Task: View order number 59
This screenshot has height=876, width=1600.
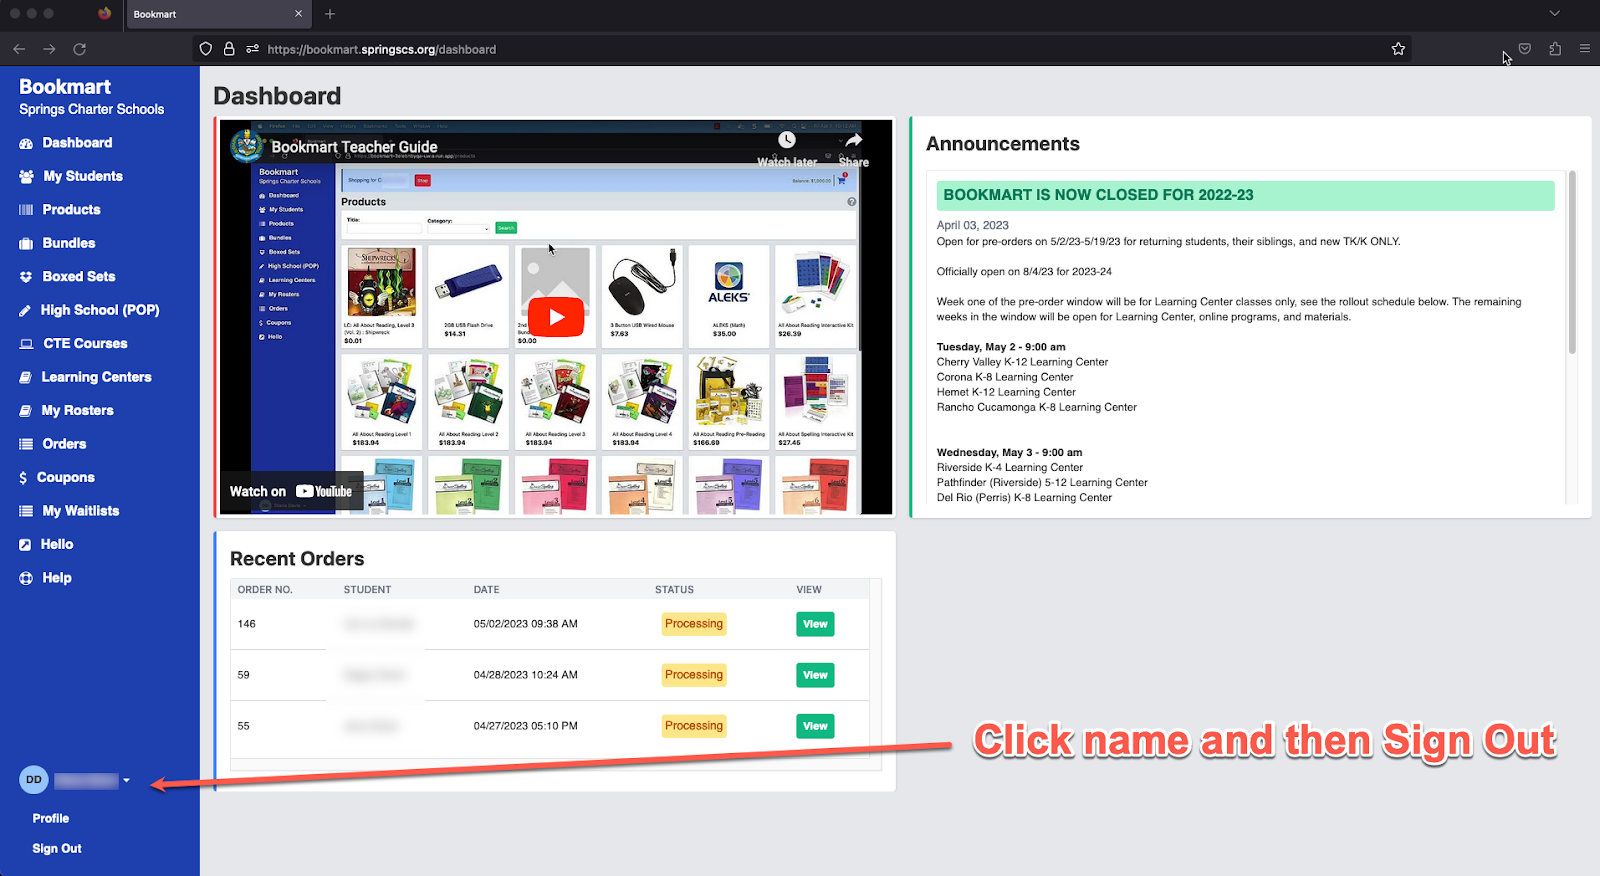Action: click(815, 675)
